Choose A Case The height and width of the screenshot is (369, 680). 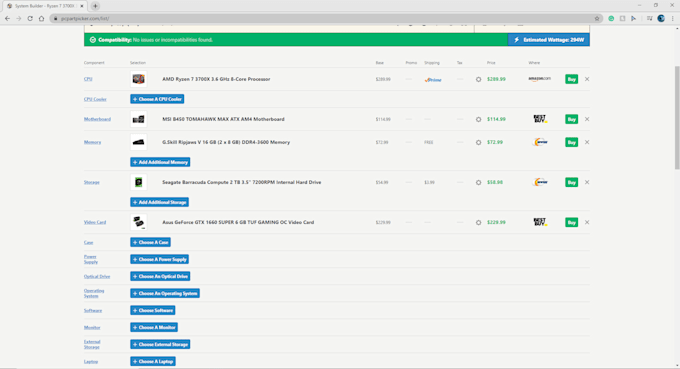point(150,242)
